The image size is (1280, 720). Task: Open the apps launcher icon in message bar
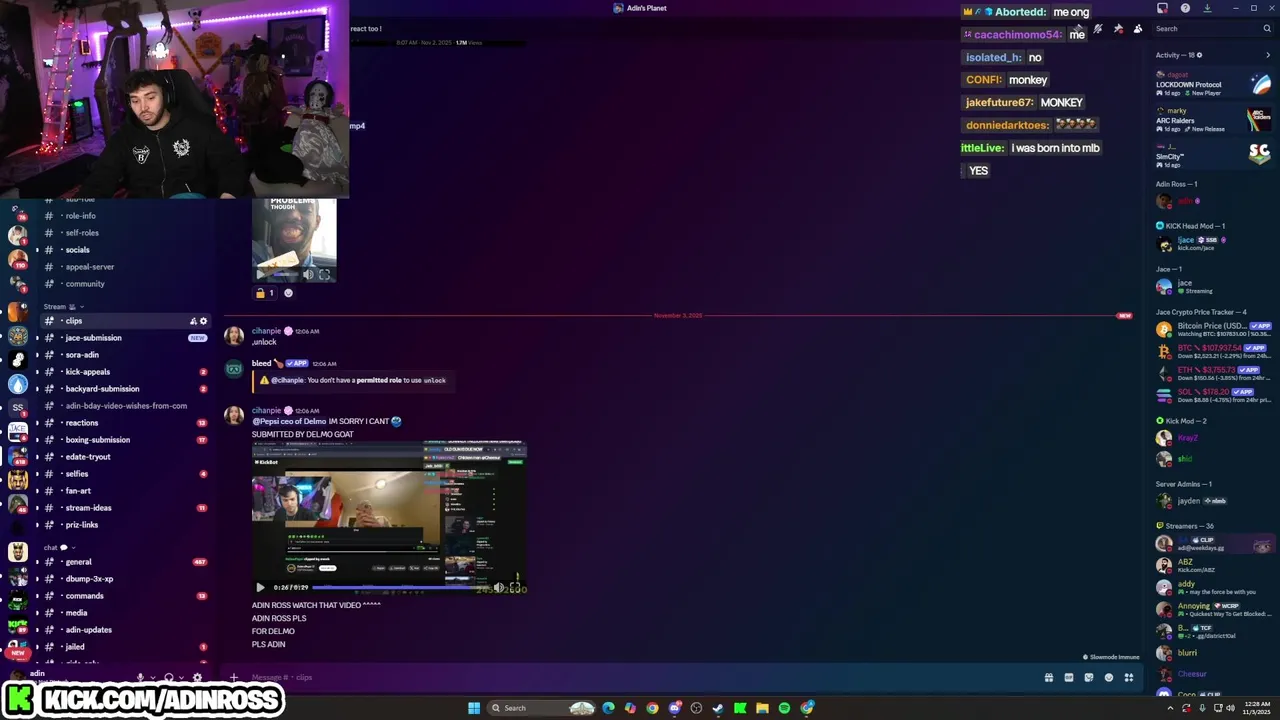pos(1129,678)
